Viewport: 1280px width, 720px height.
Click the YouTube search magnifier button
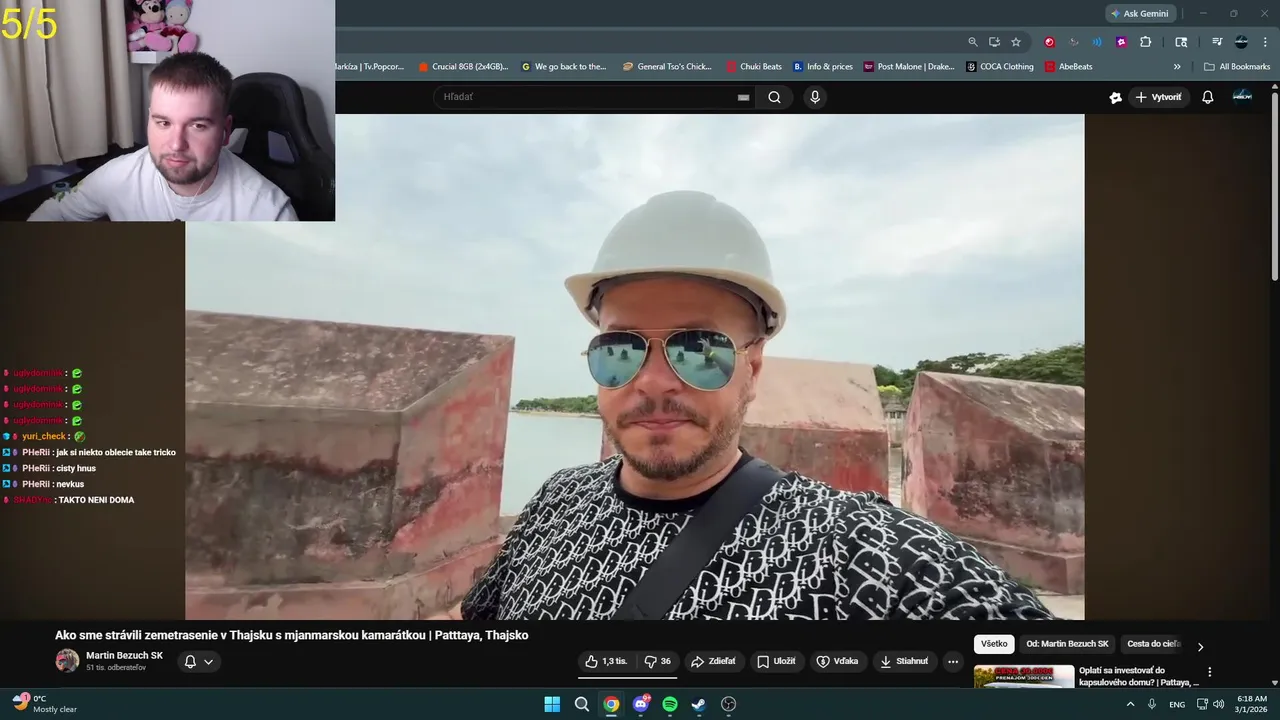tap(774, 97)
